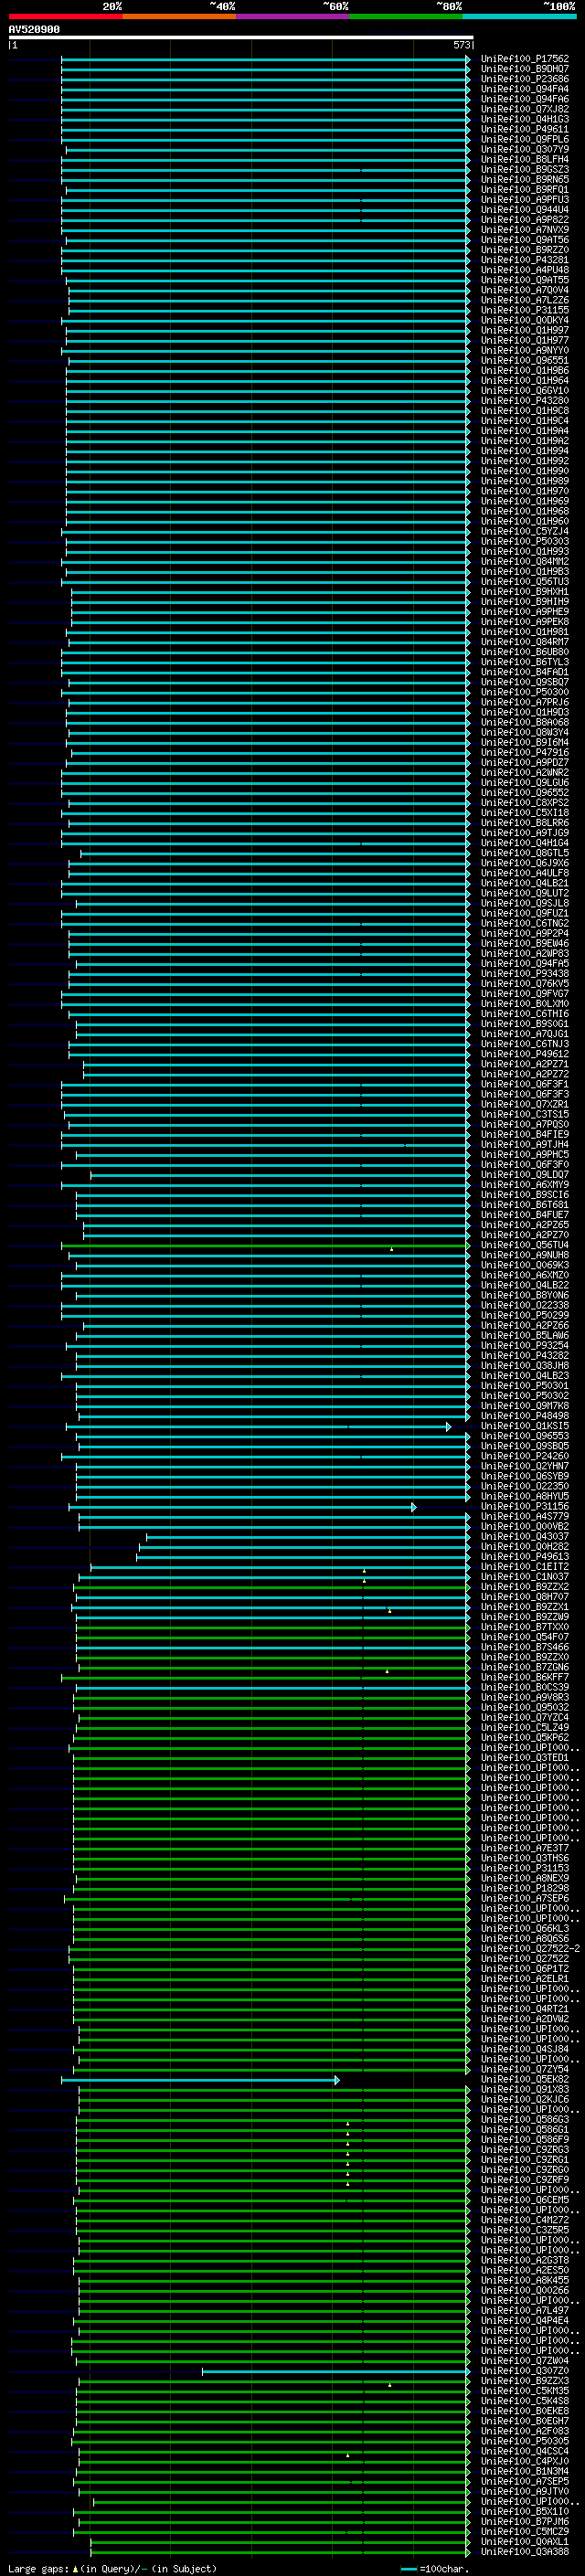Select hit UniRef100_B9GSZ3

point(524,169)
